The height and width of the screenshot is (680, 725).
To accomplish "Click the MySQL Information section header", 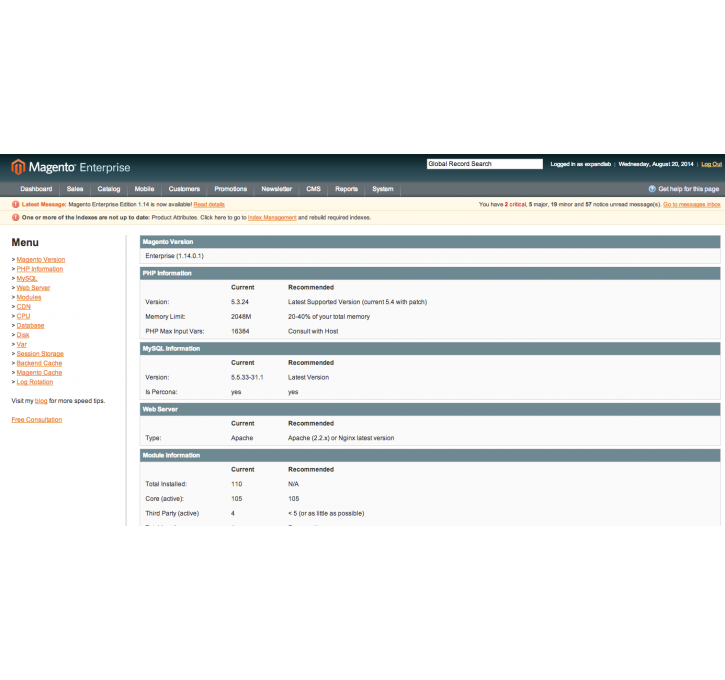I will pos(430,349).
